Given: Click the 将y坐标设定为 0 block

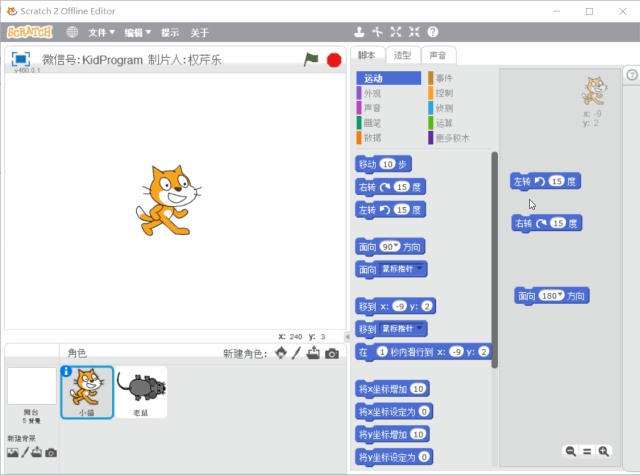Looking at the screenshot, I should [x=394, y=457].
